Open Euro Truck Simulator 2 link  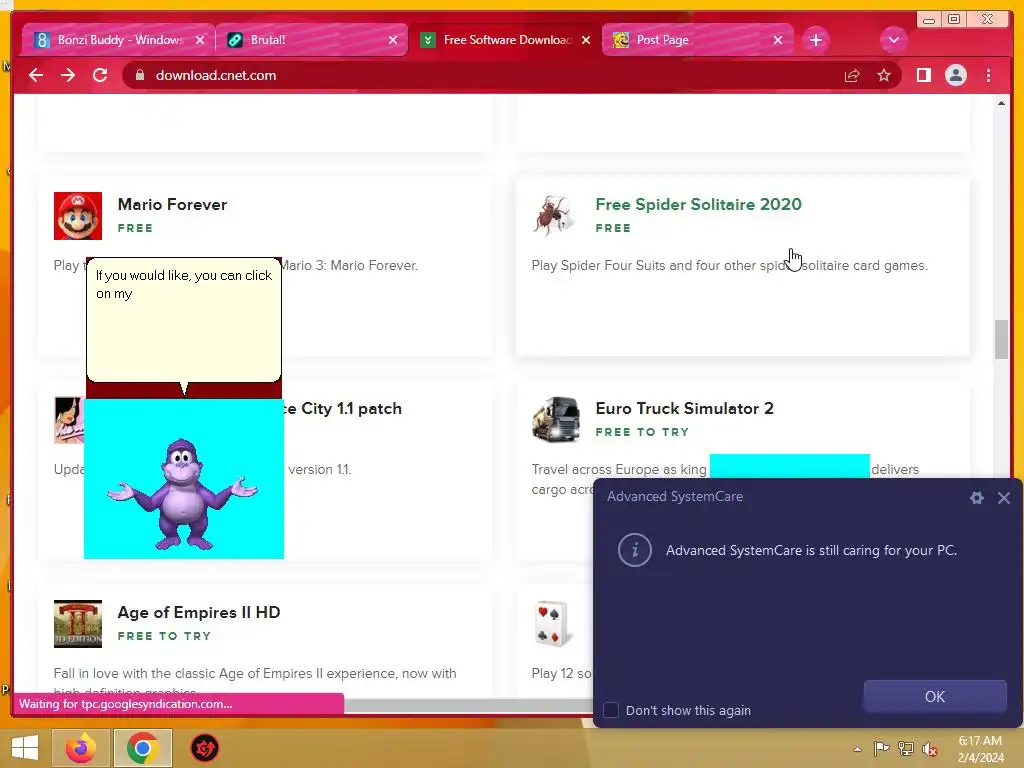(x=684, y=408)
